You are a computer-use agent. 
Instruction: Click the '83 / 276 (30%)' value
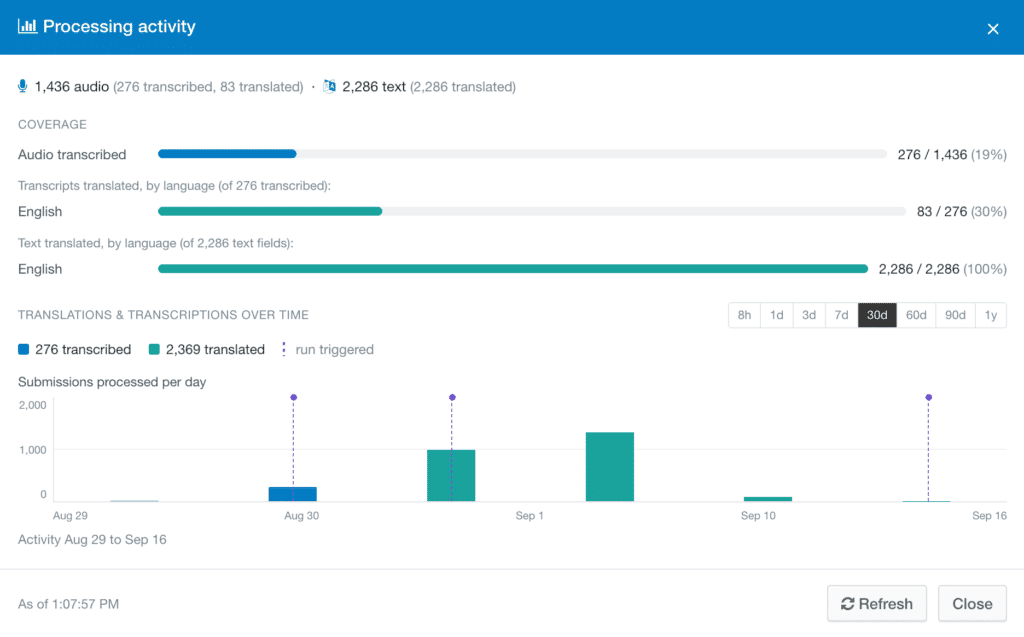pos(961,212)
